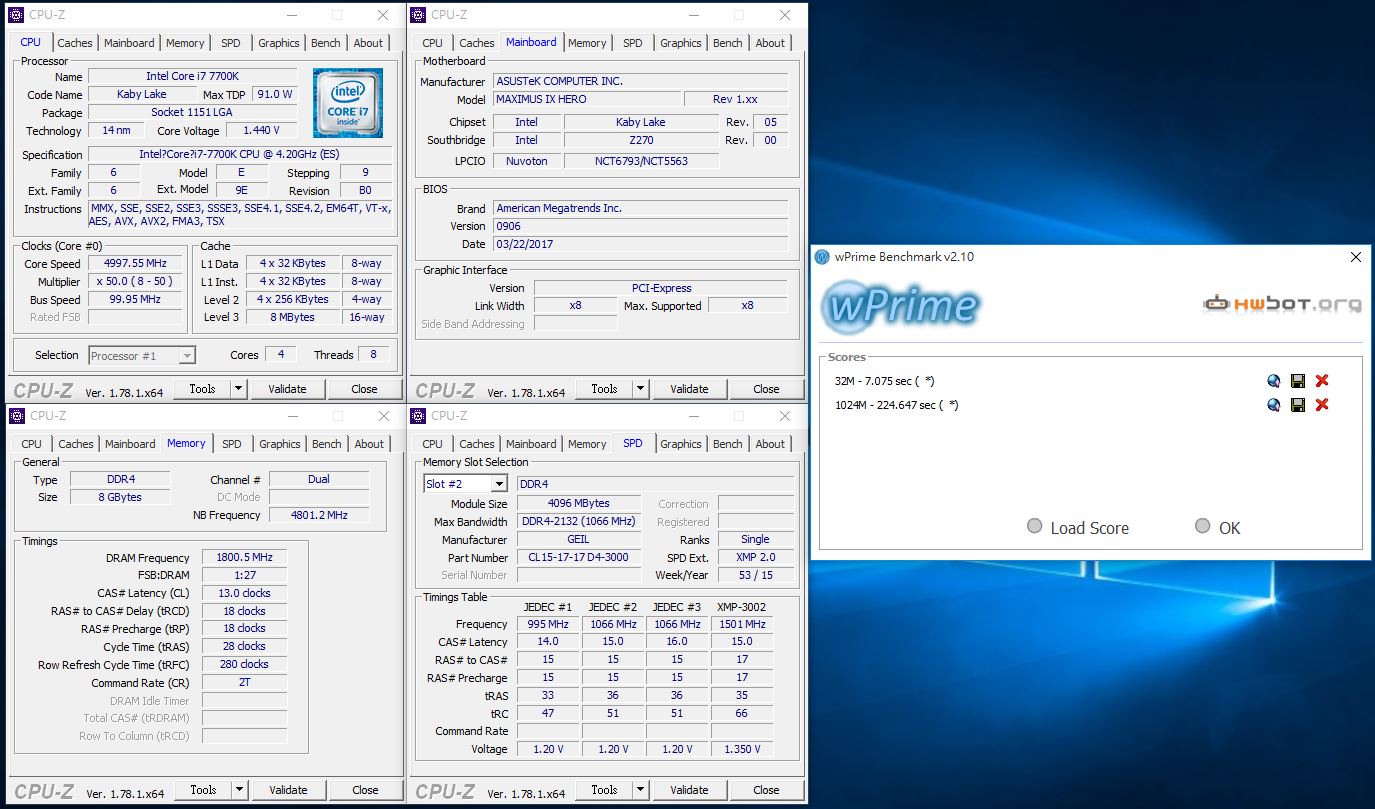
Task: Click Tools button in CPU tab window
Action: (x=202, y=389)
